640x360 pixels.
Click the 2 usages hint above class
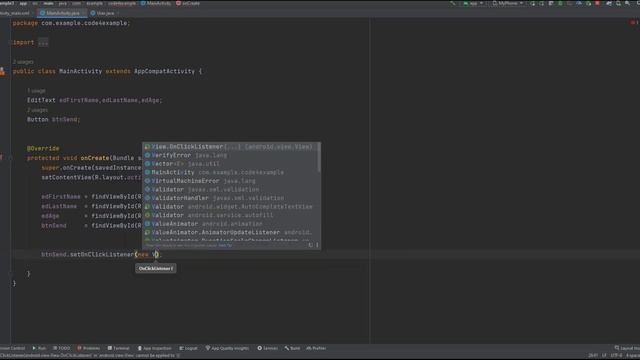pyautogui.click(x=23, y=62)
